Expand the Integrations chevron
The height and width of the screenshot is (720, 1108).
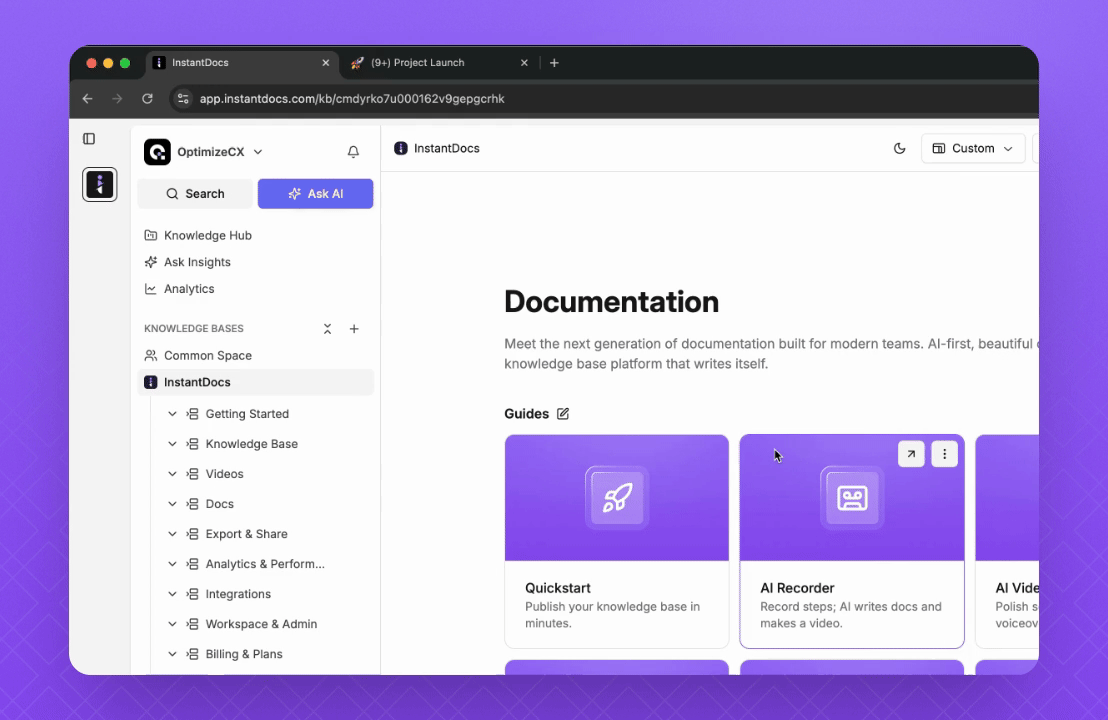point(172,594)
